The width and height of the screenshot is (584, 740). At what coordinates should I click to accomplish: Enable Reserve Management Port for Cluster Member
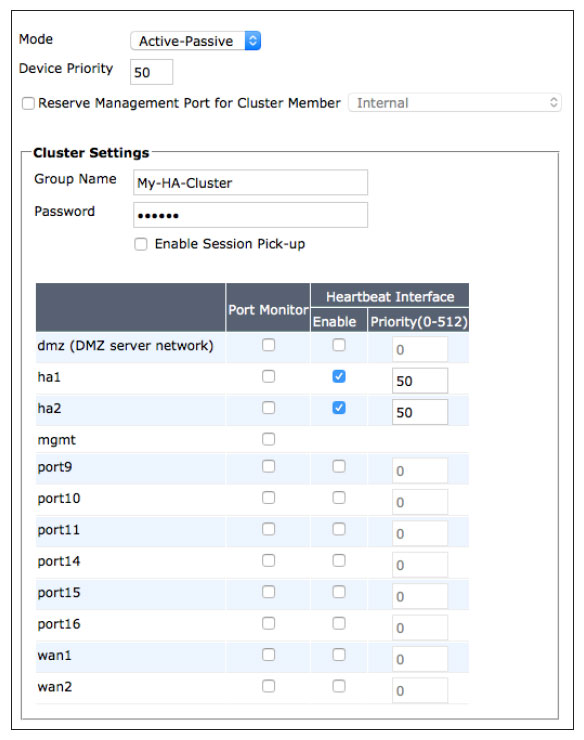coord(28,103)
